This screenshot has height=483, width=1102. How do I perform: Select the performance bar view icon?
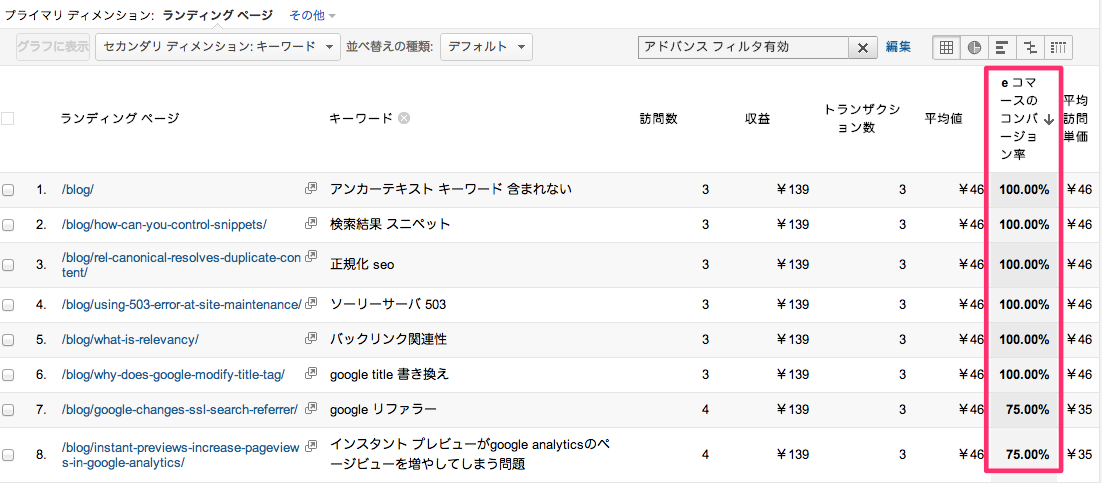point(1002,47)
